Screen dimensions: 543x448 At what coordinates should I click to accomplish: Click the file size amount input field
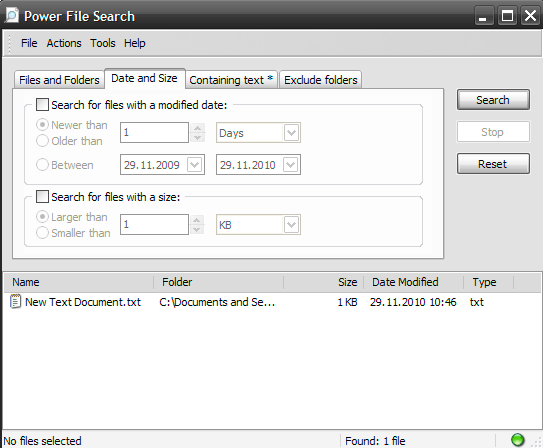coord(154,224)
